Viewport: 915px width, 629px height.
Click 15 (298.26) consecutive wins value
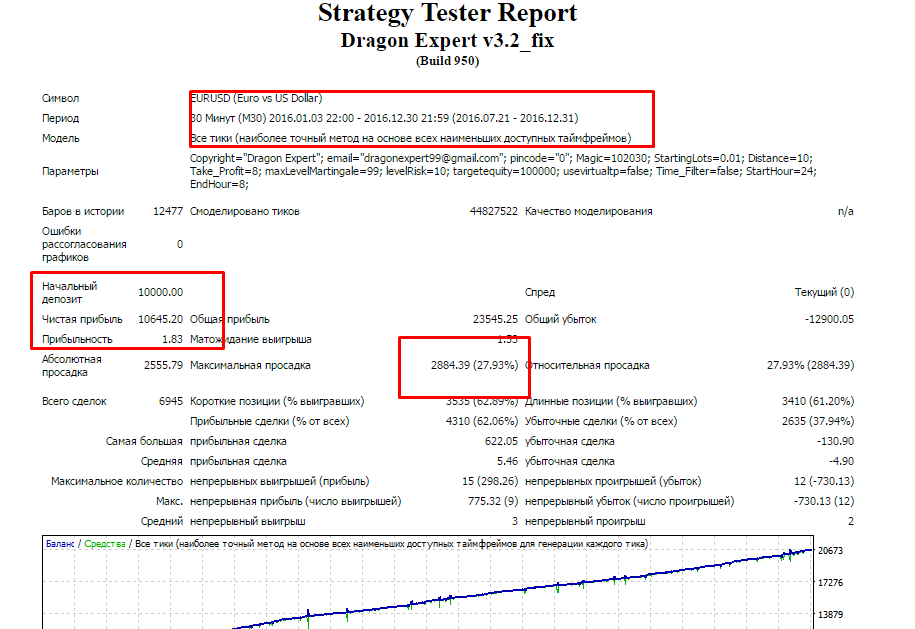coord(490,481)
